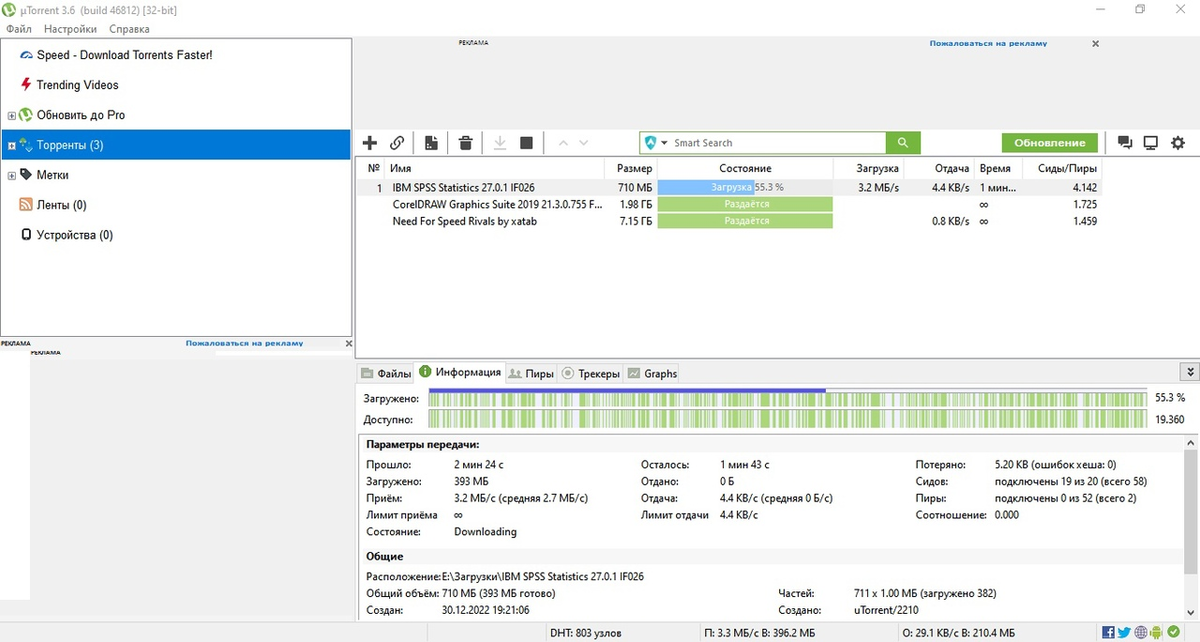This screenshot has height=642, width=1200.
Task: Select CorelDRAW Graphics Suite 2019 torrent row
Action: (730, 204)
